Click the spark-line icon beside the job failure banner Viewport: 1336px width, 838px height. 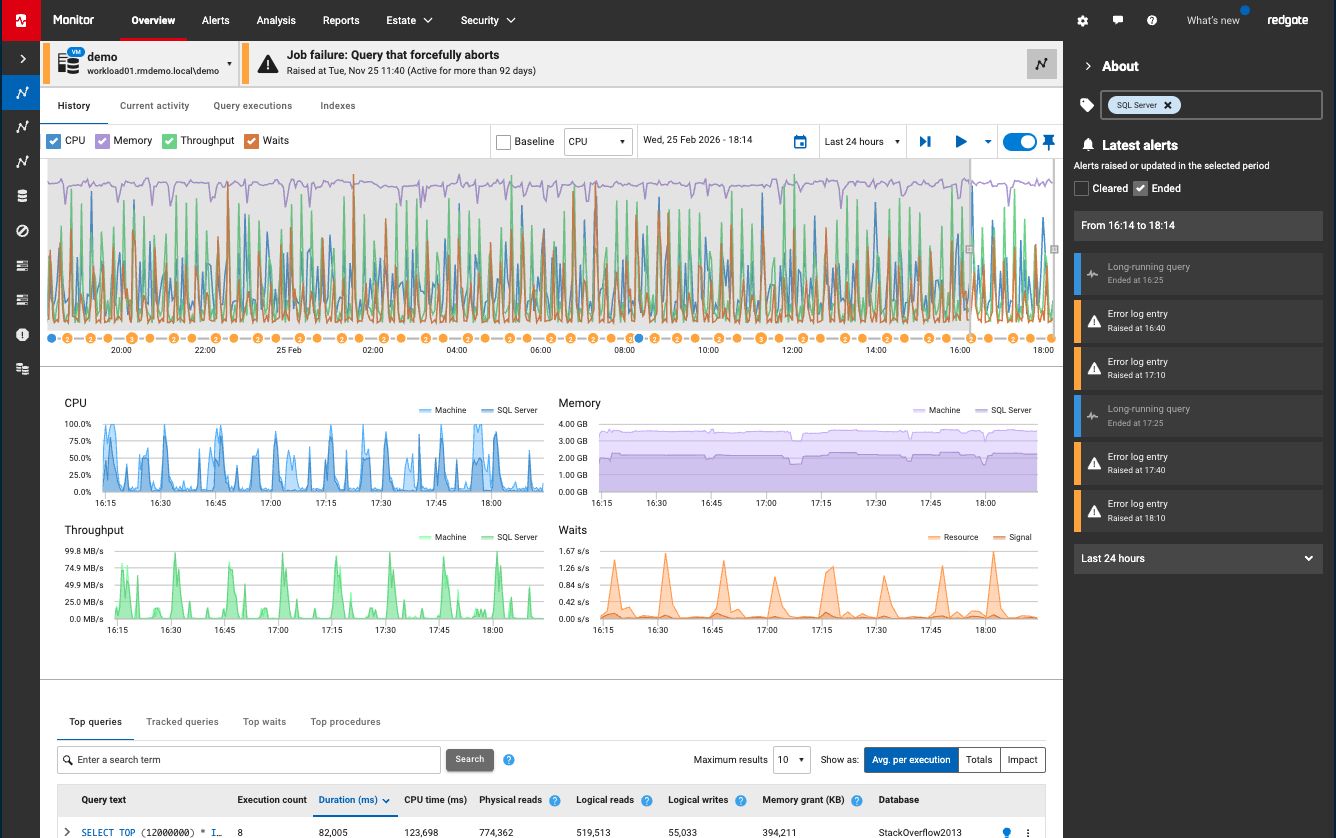coord(1041,63)
